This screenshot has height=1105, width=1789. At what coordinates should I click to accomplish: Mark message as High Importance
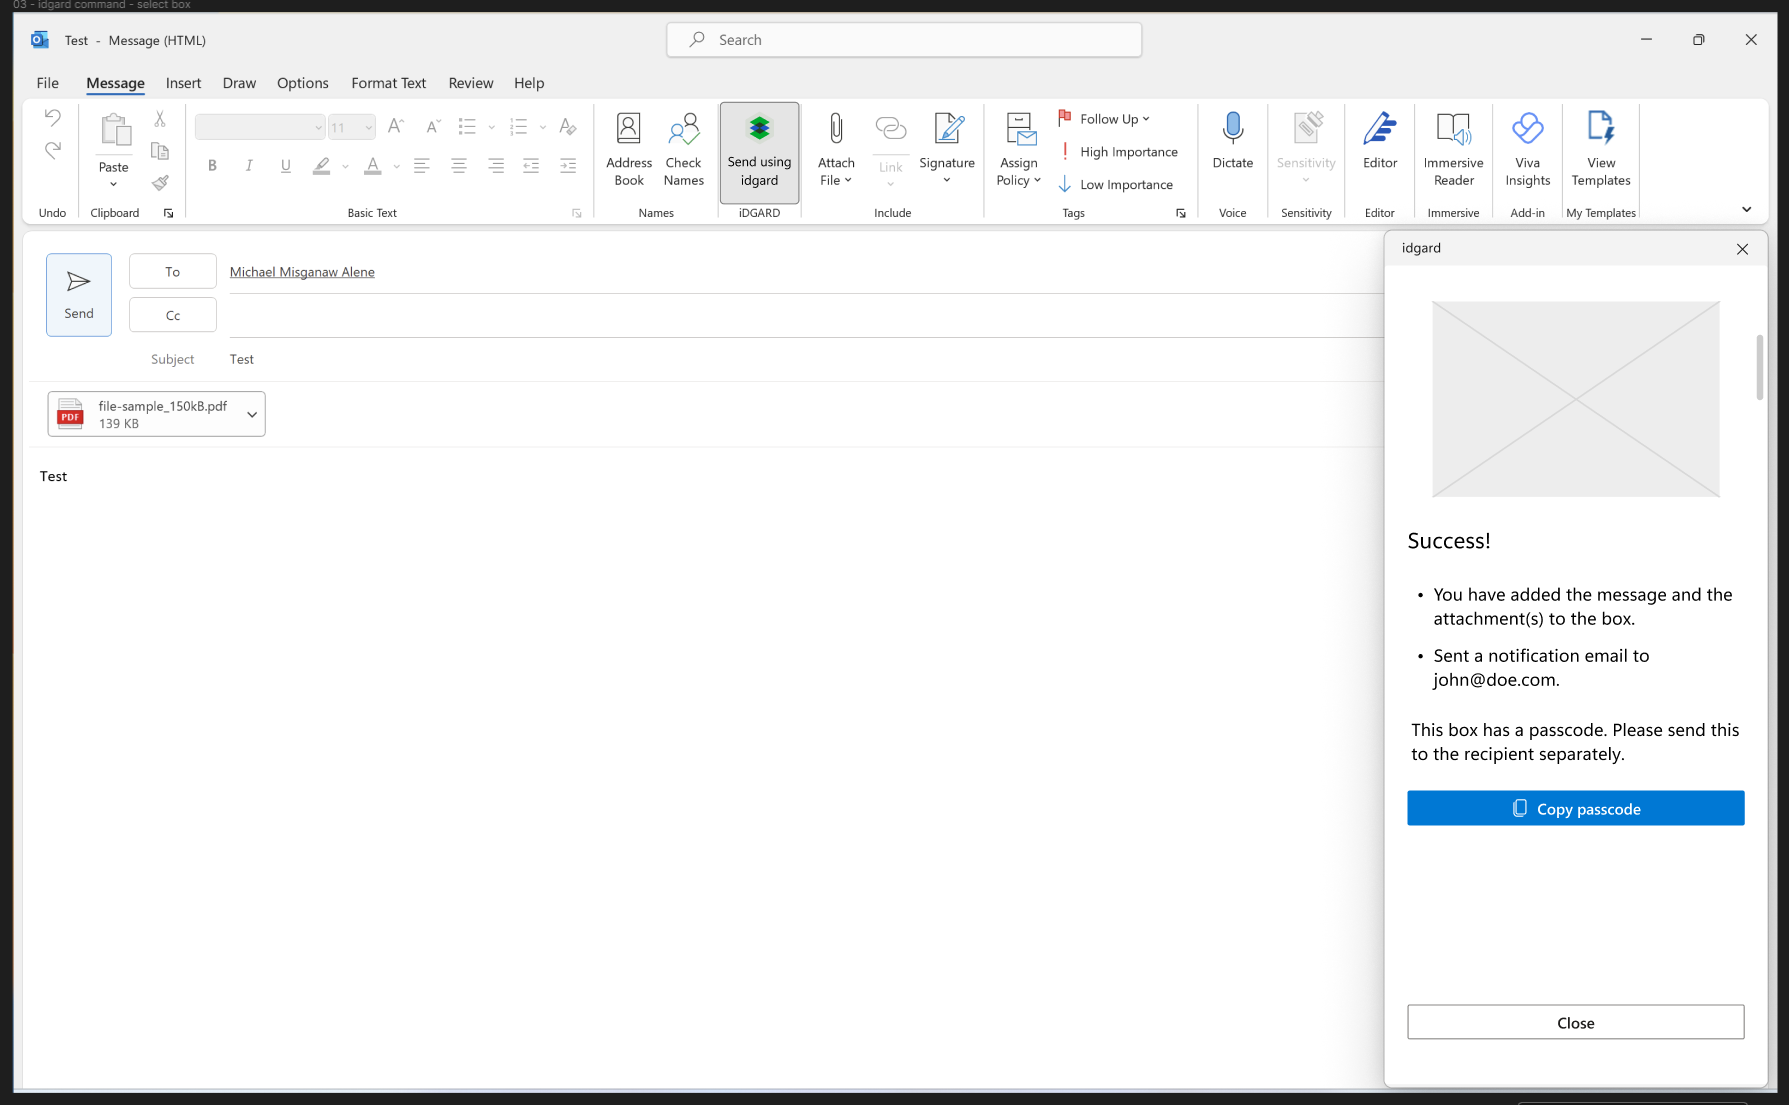1120,152
